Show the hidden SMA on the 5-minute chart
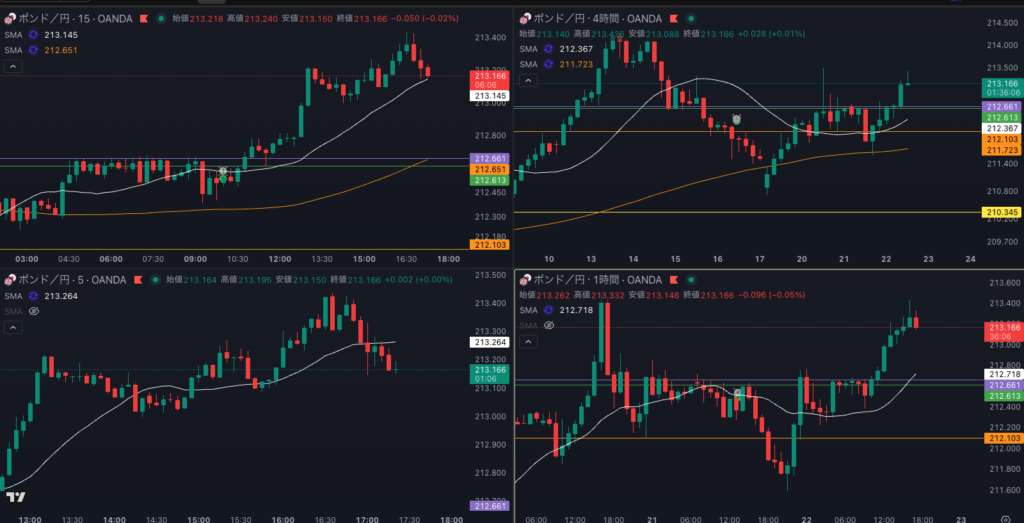The height and width of the screenshot is (523, 1024). 33,311
